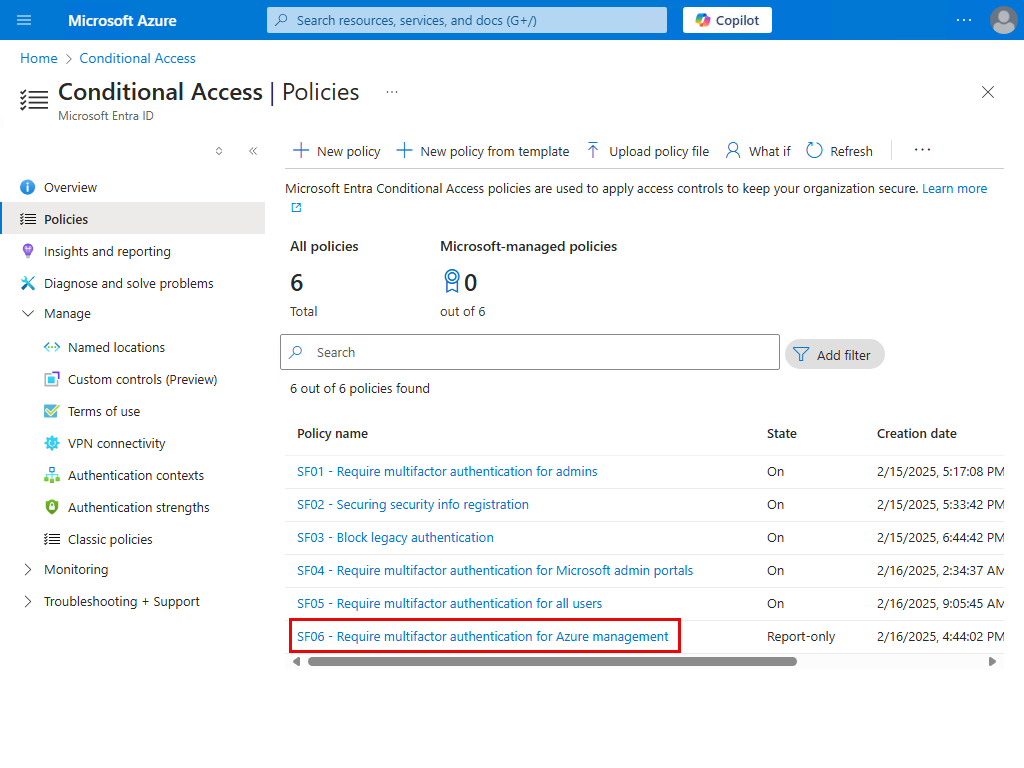Image resolution: width=1024 pixels, height=768 pixels.
Task: Open Authentication strengths
Action: coord(138,507)
